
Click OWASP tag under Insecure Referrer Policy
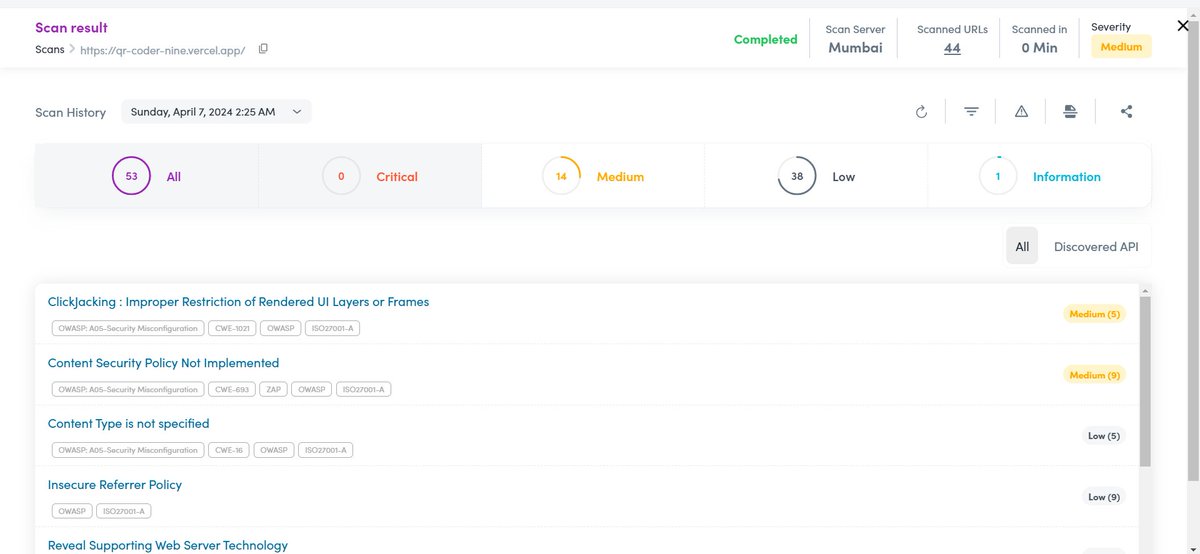point(72,511)
